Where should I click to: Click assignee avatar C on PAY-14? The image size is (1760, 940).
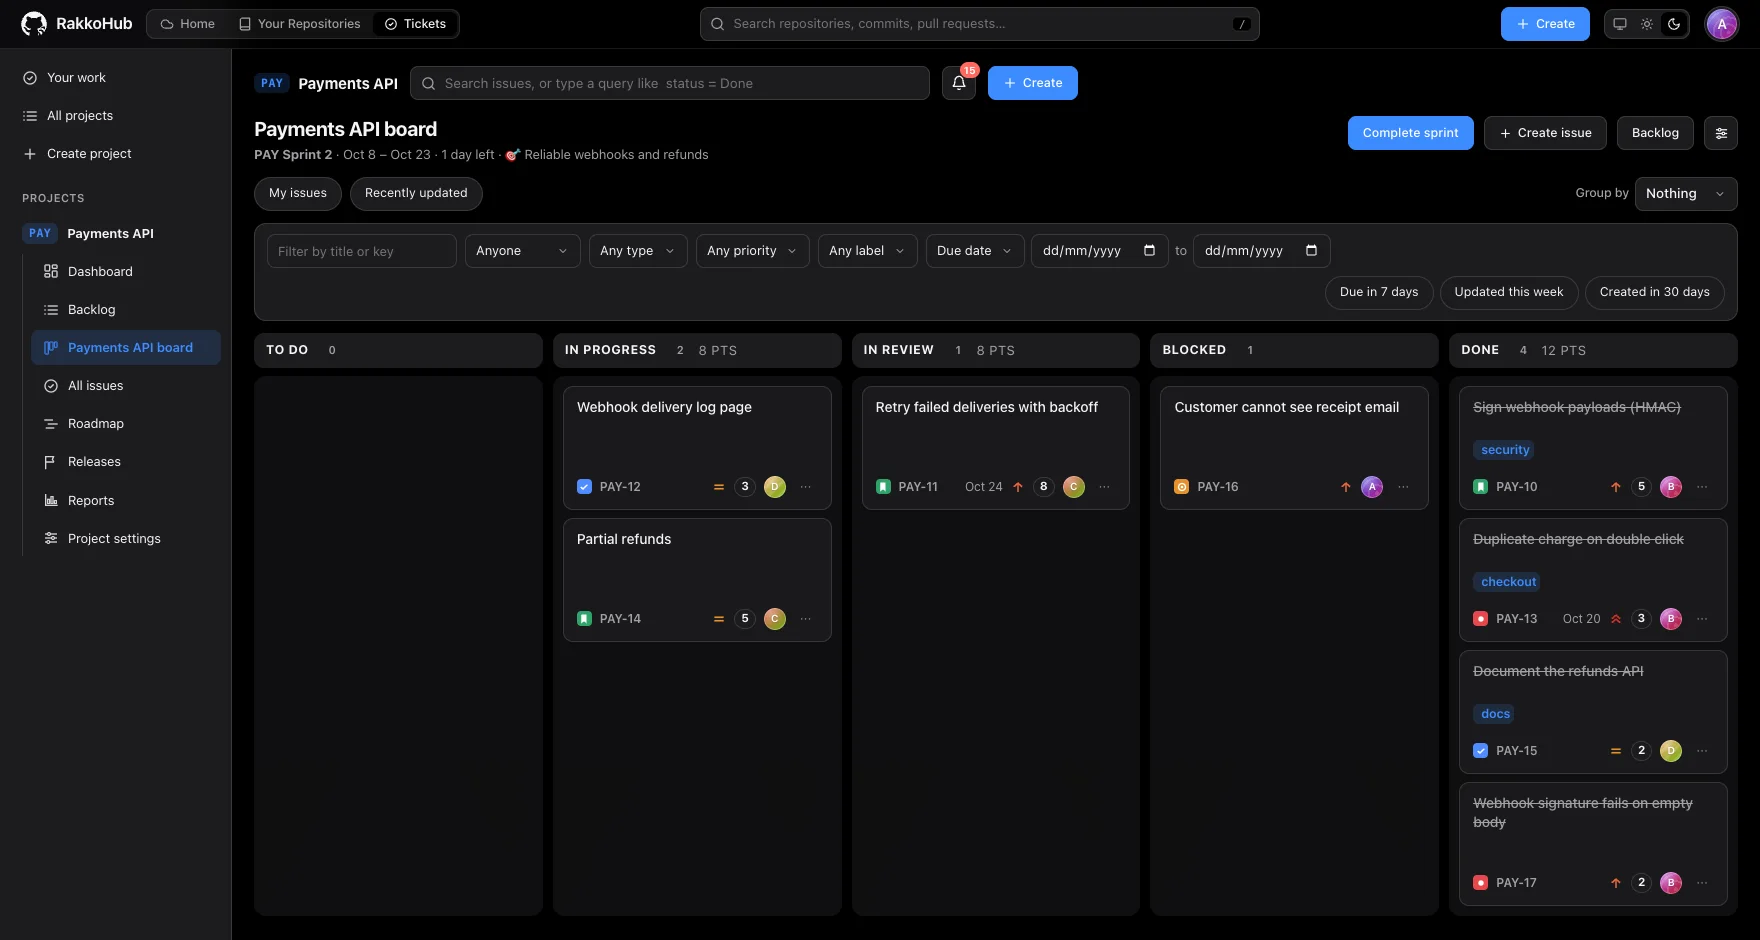(775, 619)
